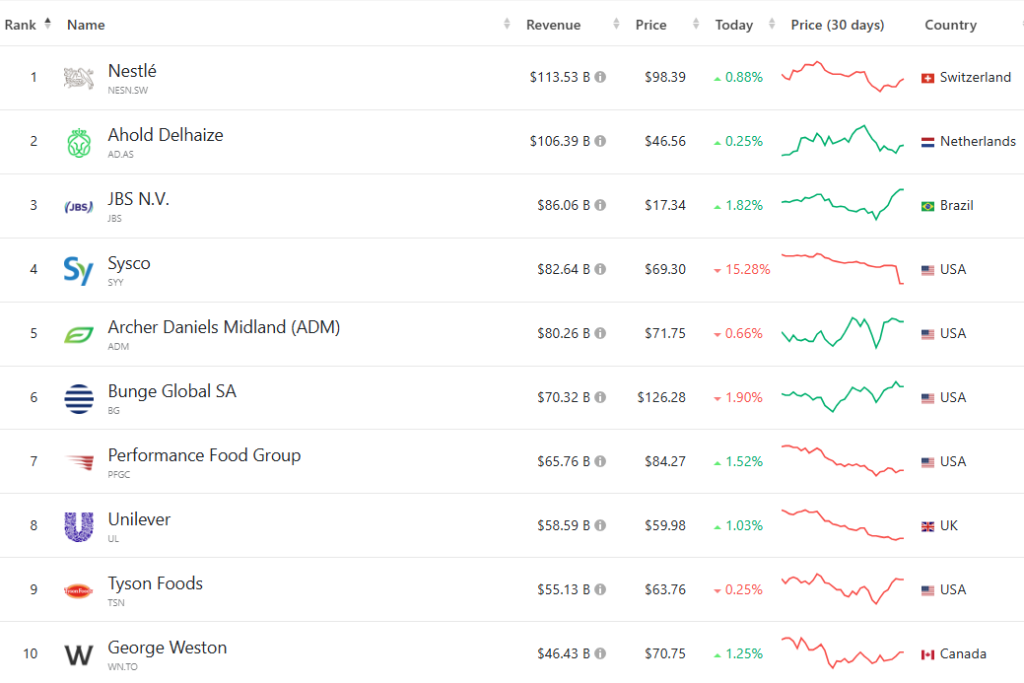Open the Performance Food Group link
1024x683 pixels.
pos(204,455)
